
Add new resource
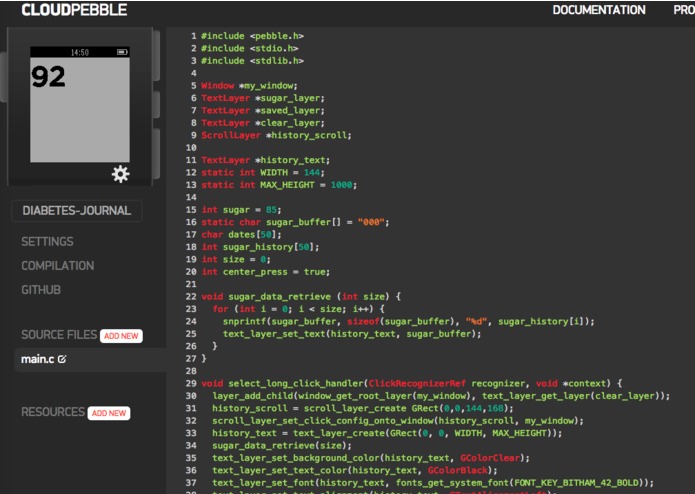point(109,413)
